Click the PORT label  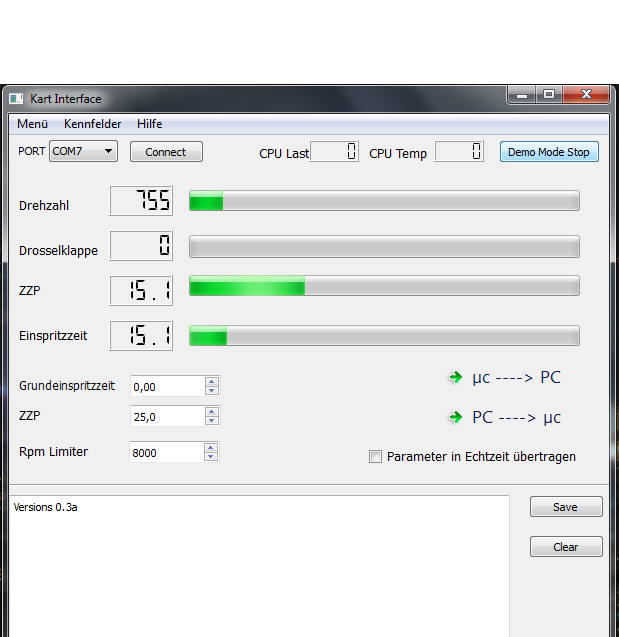[x=32, y=151]
